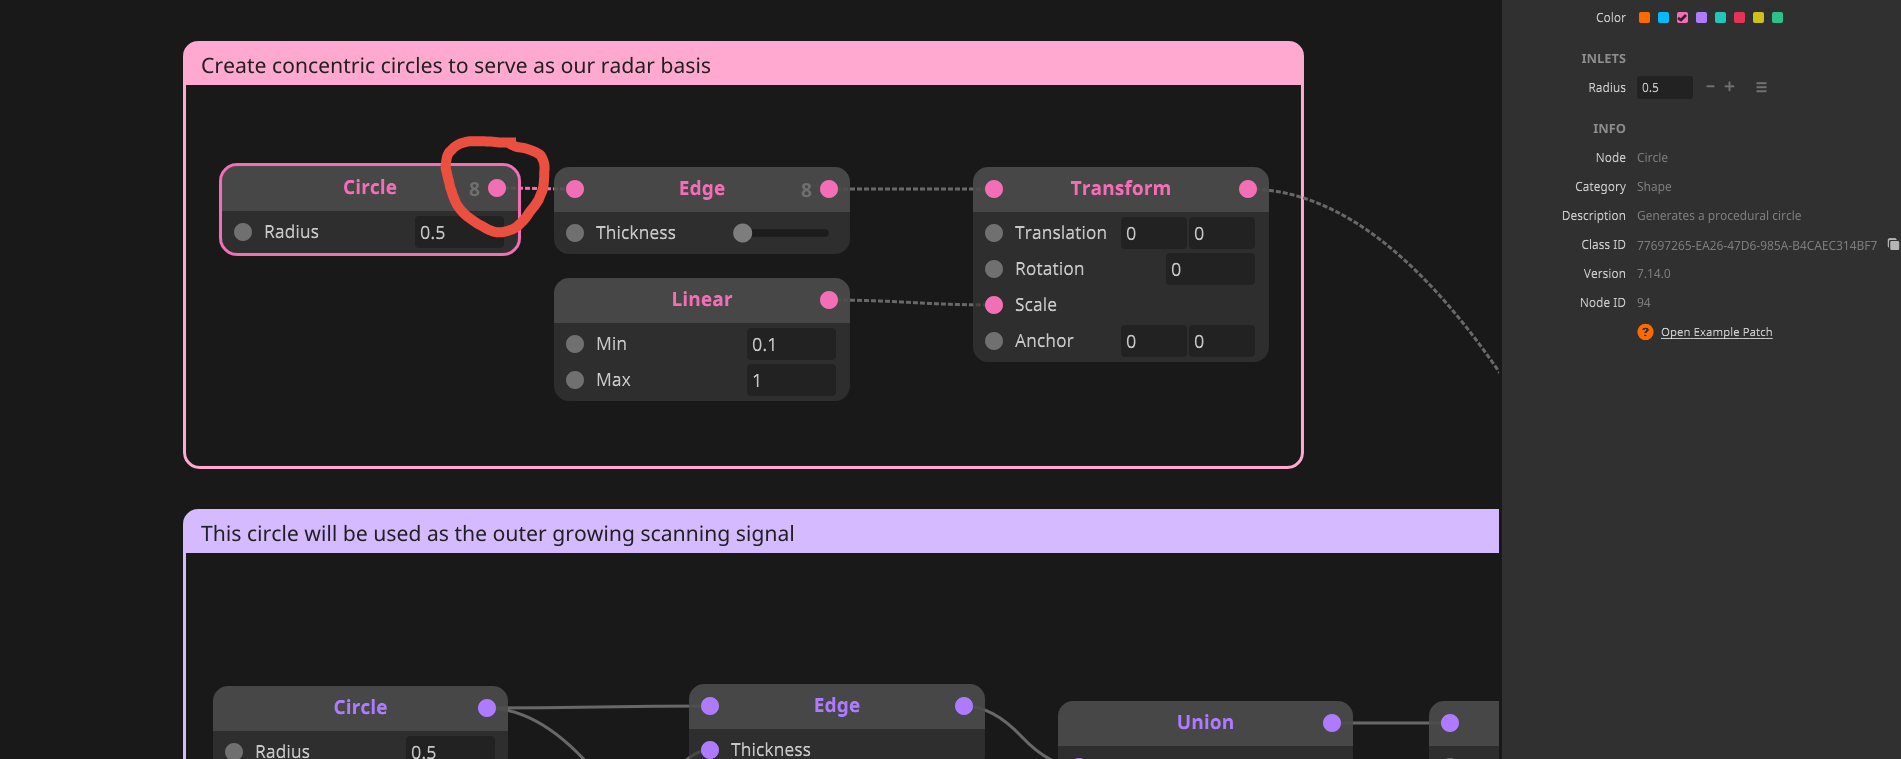Toggle the checked pink color swatch

(1682, 18)
